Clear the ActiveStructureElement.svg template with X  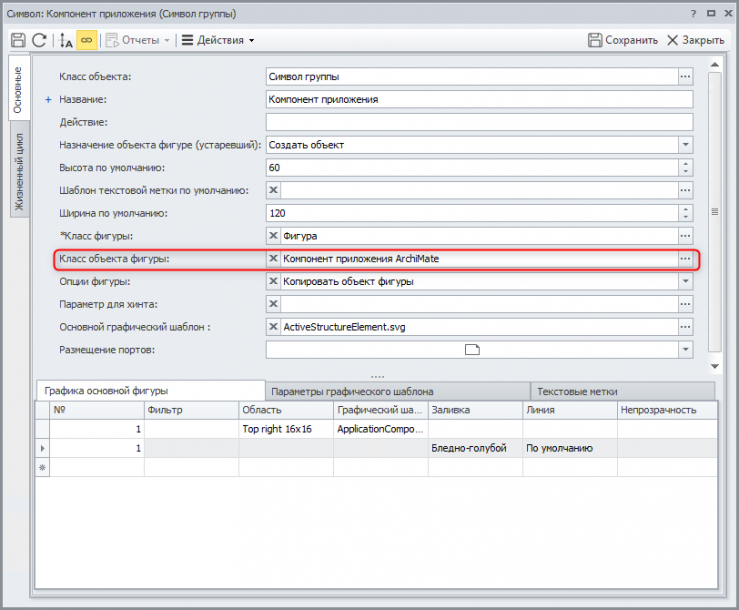coord(274,327)
